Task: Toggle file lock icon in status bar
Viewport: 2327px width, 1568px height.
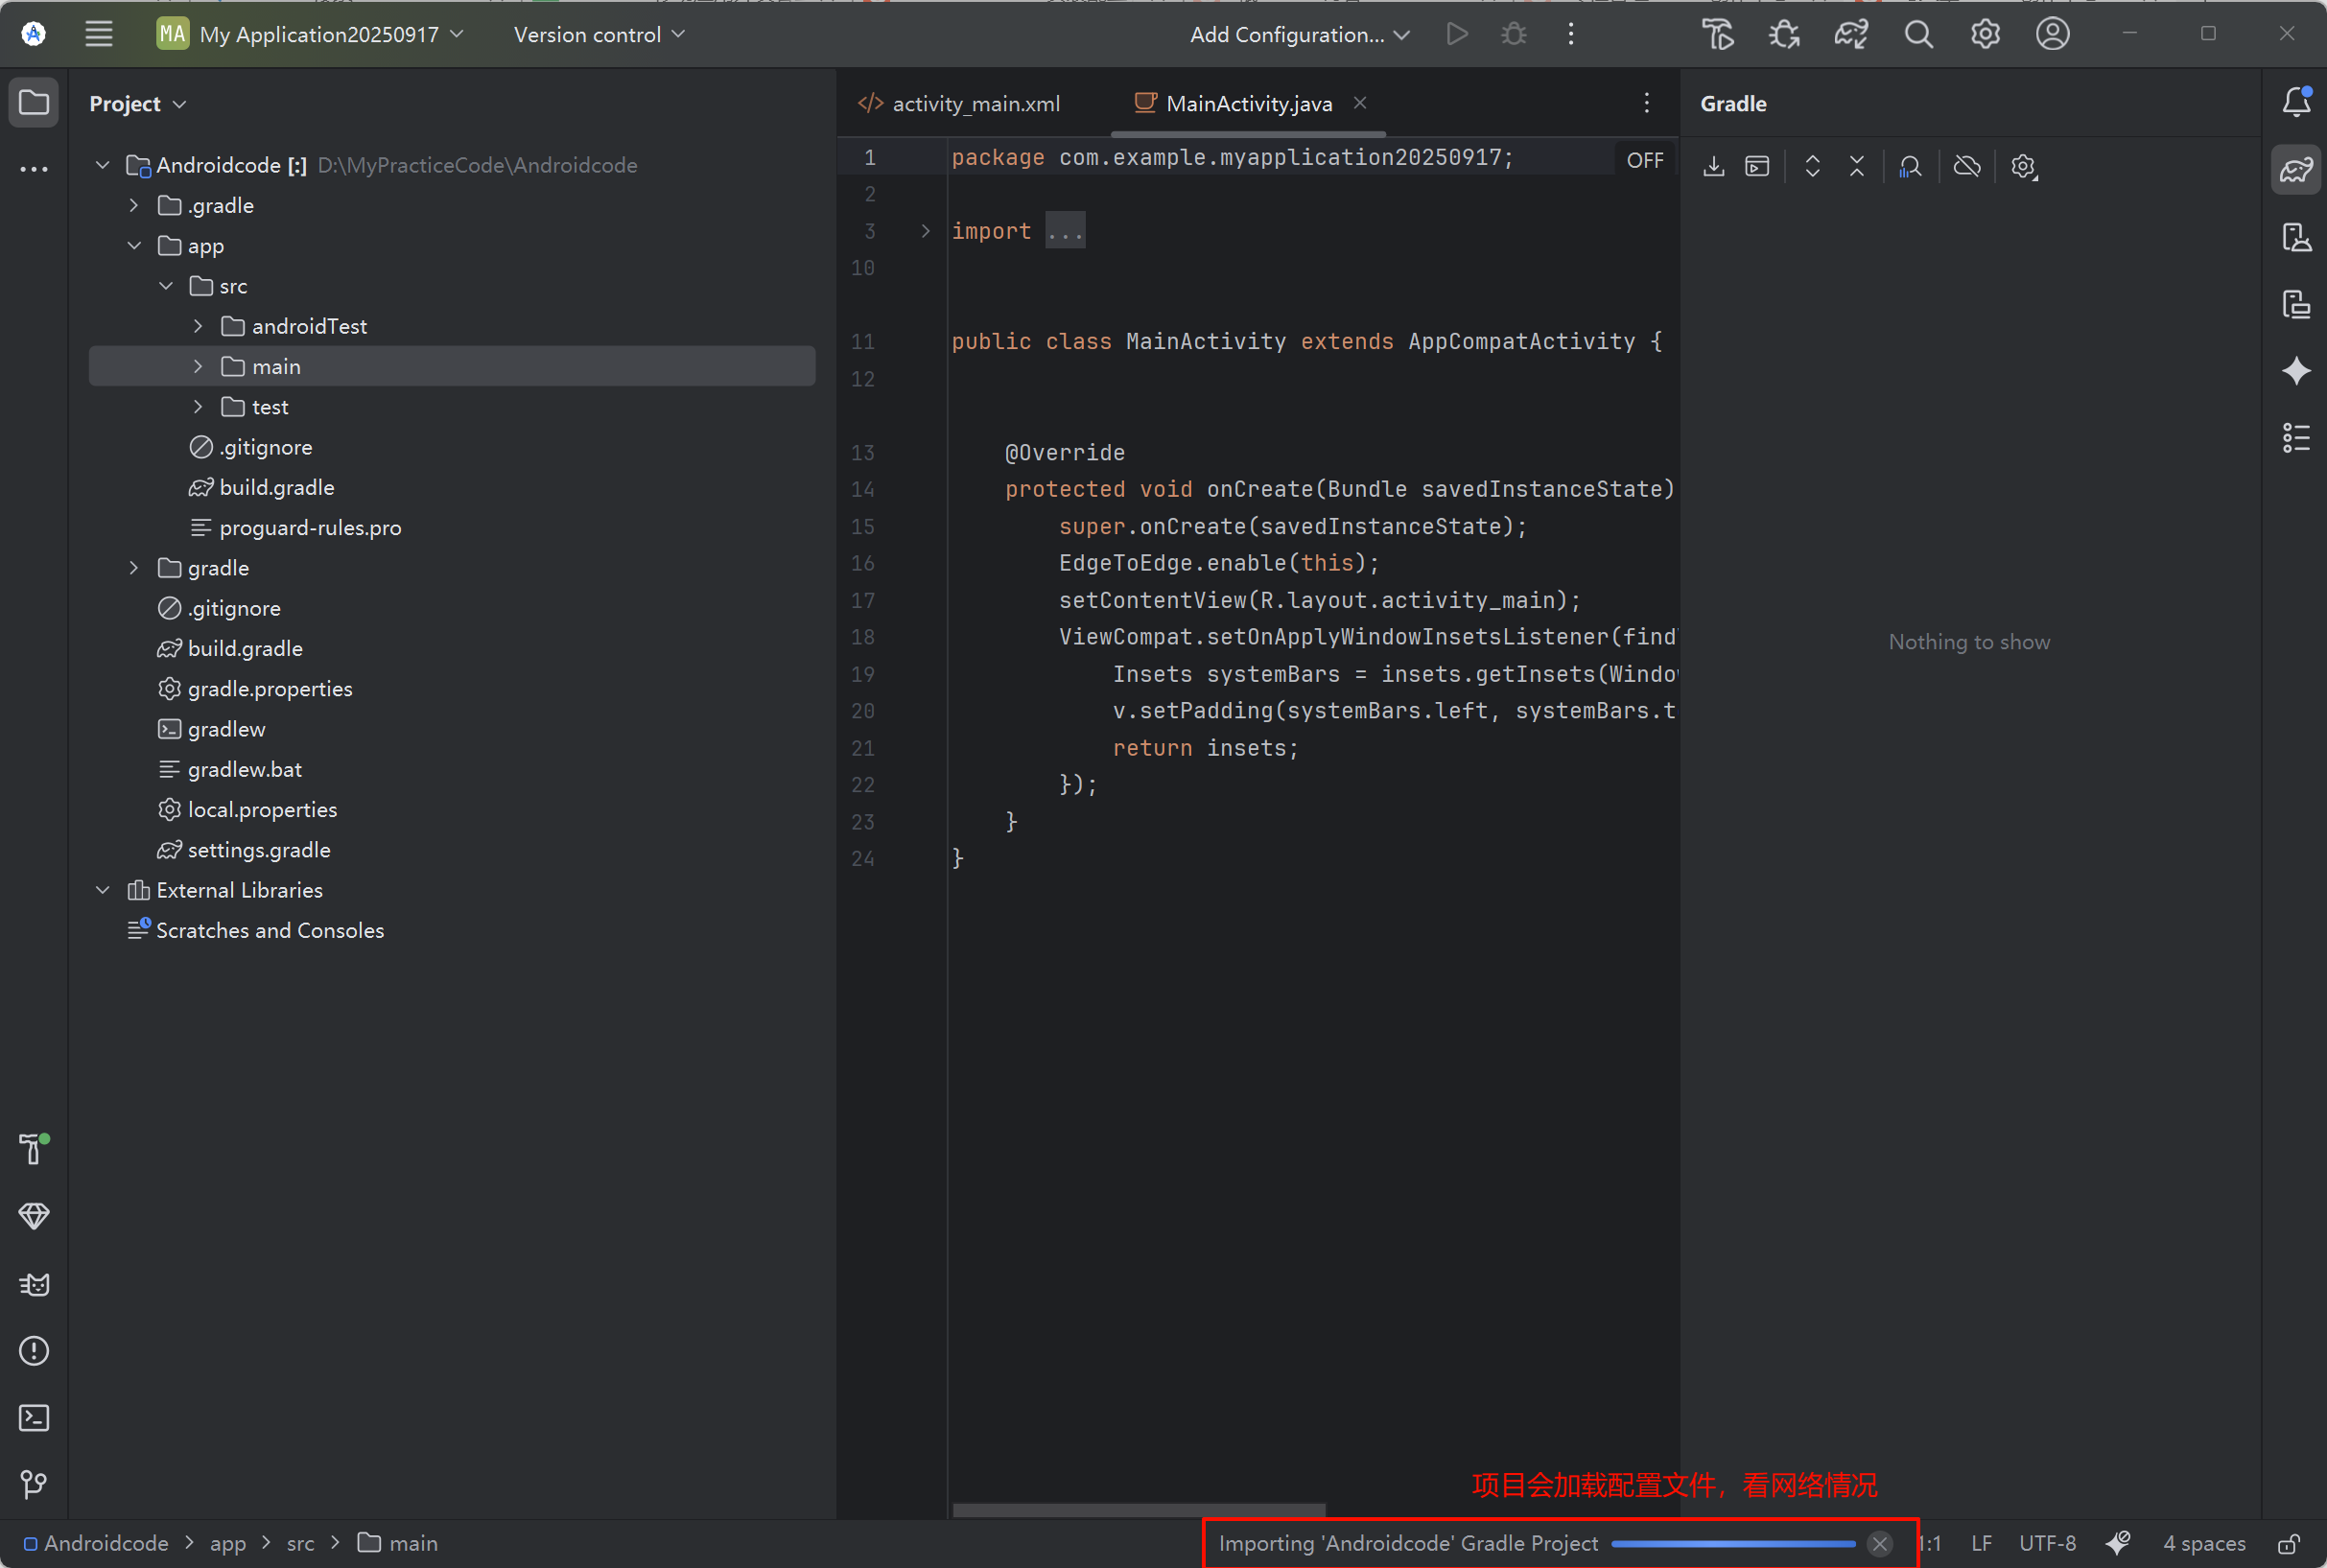Action: coord(2289,1543)
